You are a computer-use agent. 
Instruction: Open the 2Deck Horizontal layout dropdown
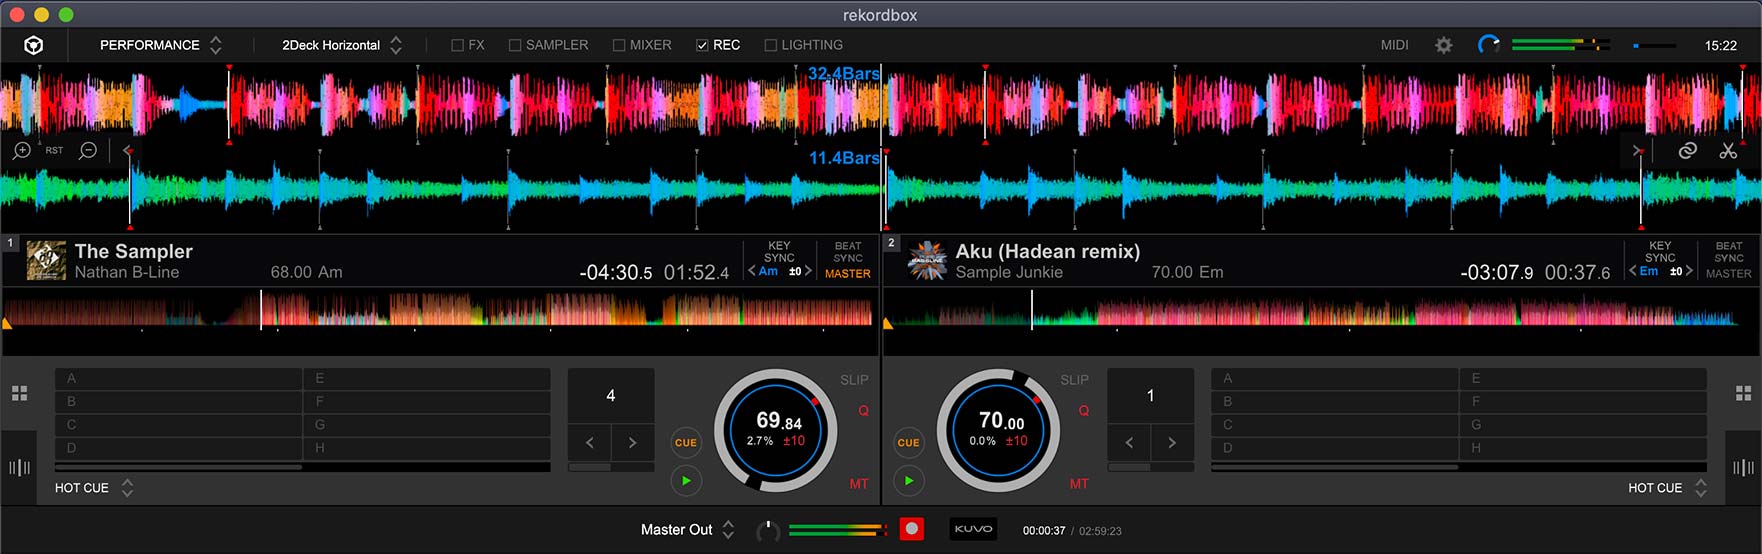341,45
